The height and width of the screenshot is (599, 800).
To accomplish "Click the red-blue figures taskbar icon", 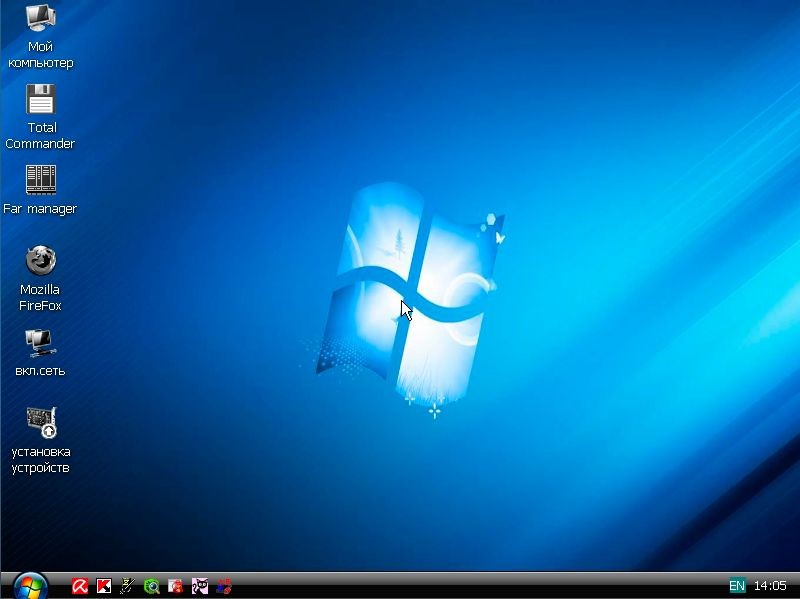I will tap(223, 586).
